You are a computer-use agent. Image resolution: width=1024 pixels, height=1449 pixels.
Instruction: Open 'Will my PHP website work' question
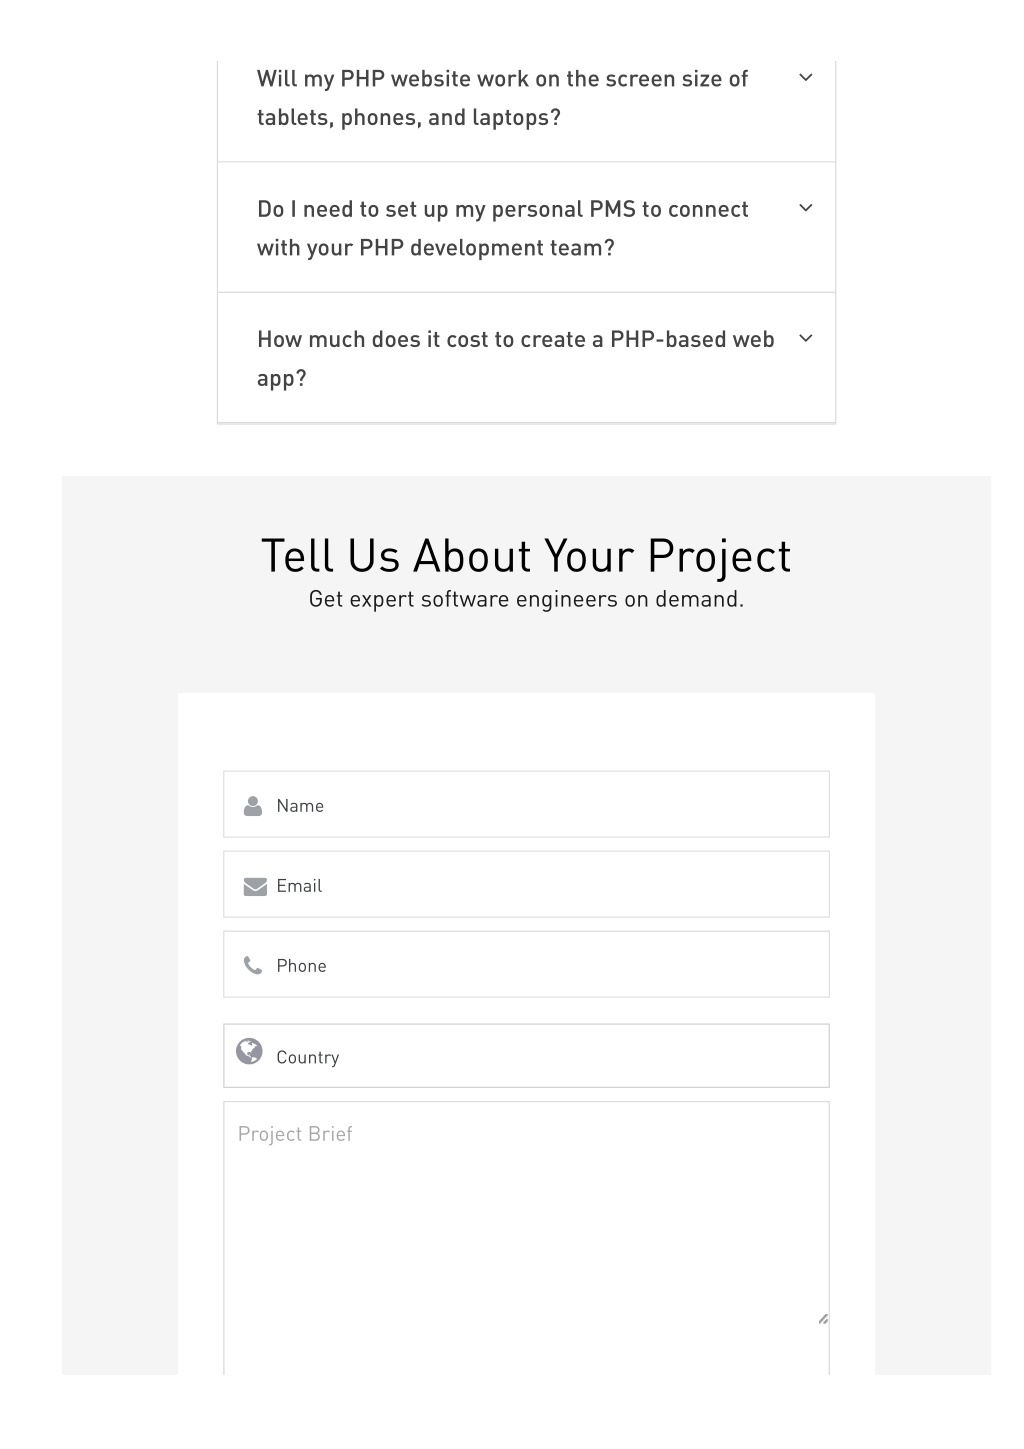click(502, 98)
